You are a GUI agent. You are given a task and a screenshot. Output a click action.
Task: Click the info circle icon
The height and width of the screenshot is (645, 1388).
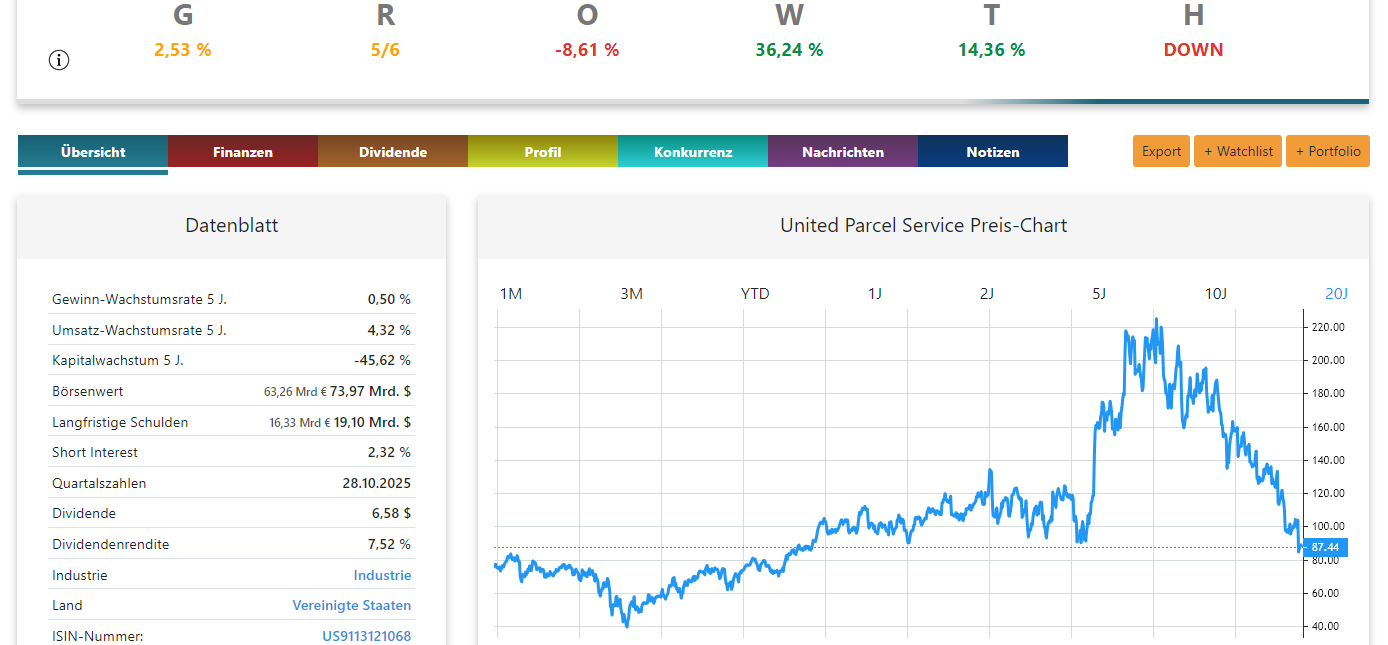pyautogui.click(x=59, y=60)
